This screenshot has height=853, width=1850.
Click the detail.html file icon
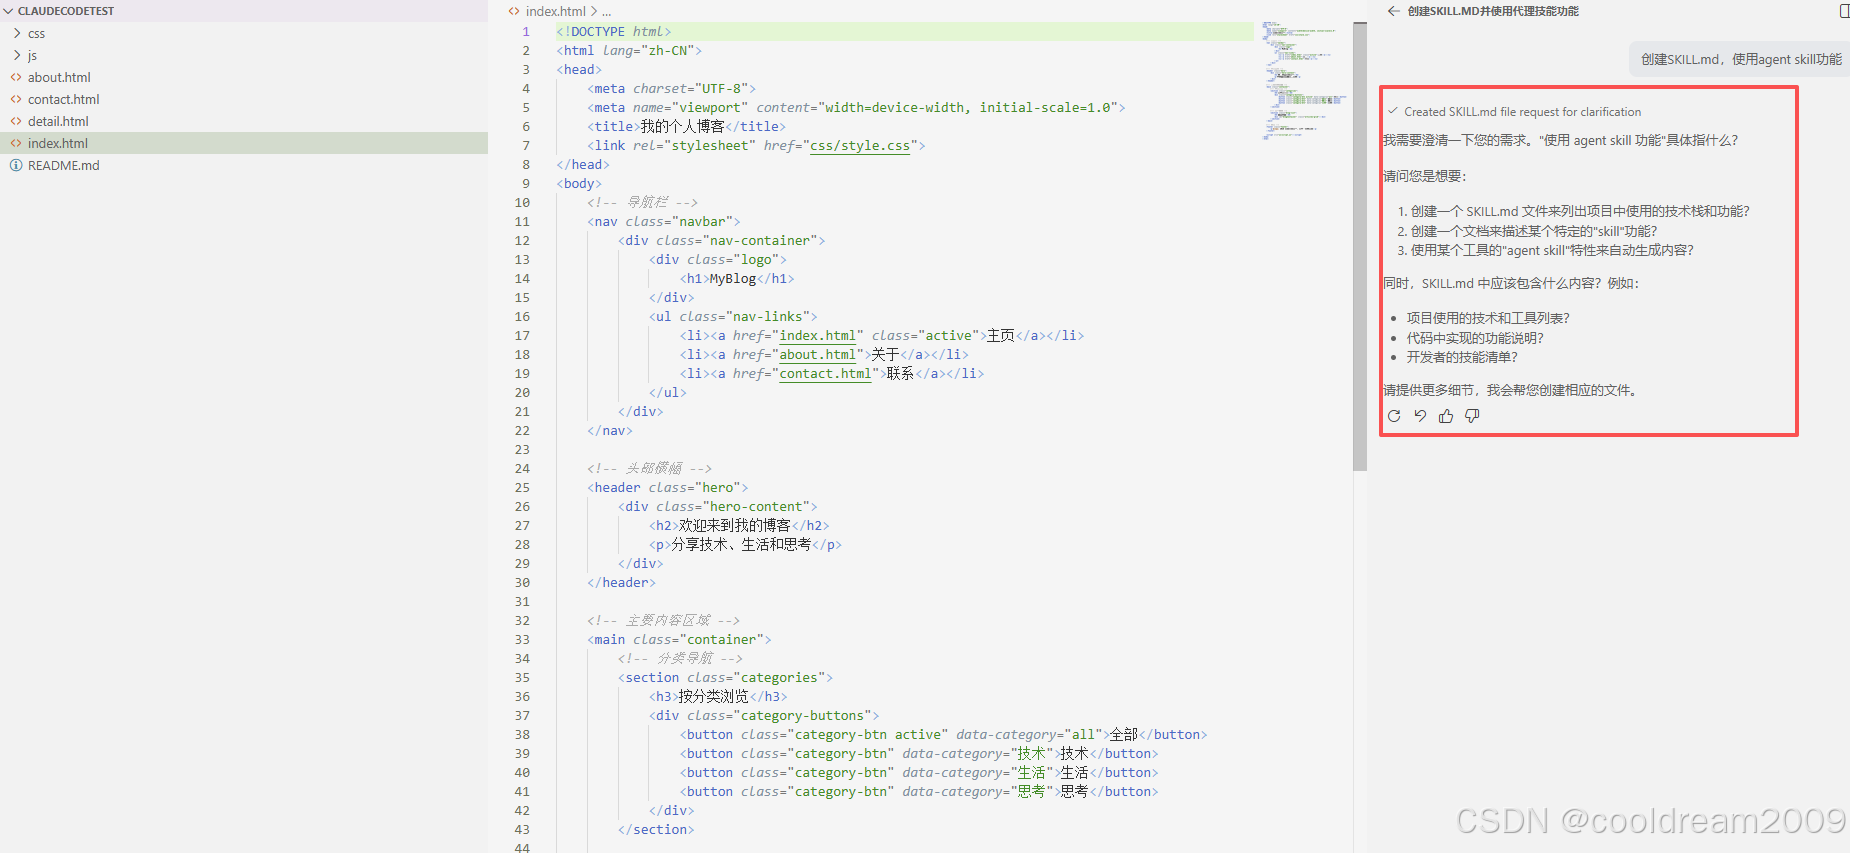pyautogui.click(x=16, y=121)
